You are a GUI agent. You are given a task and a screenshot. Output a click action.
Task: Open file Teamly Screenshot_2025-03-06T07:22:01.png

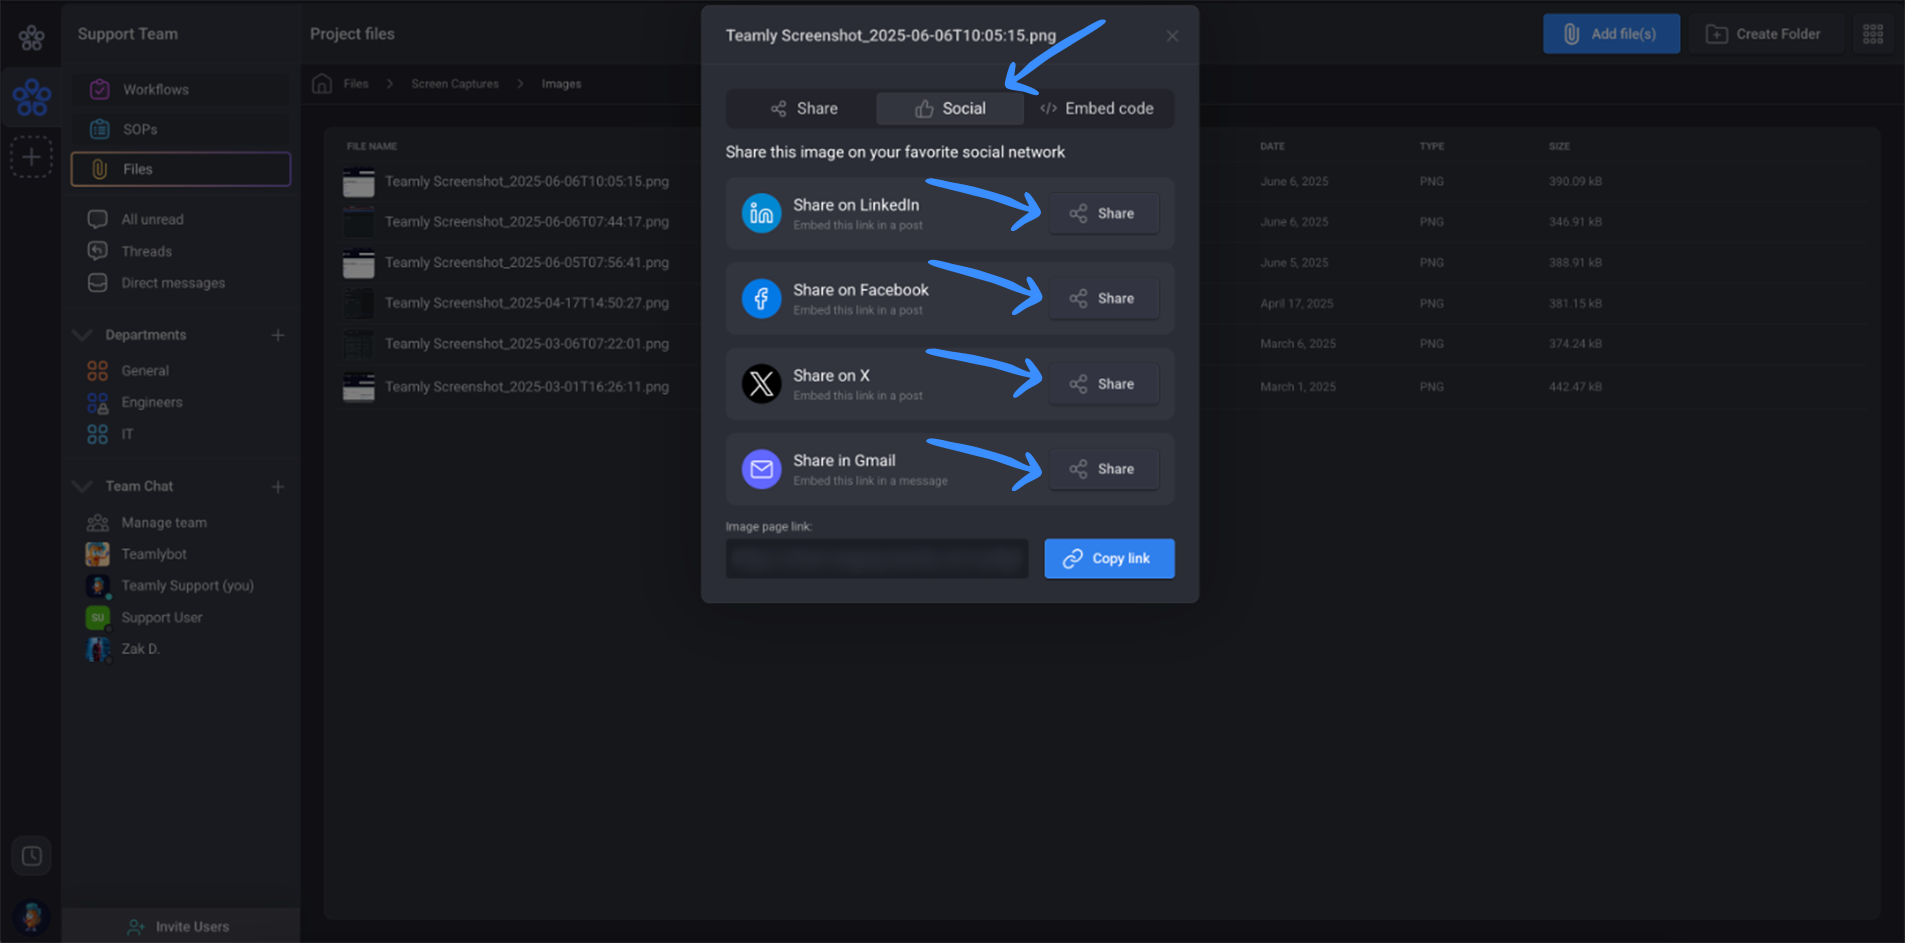click(527, 344)
